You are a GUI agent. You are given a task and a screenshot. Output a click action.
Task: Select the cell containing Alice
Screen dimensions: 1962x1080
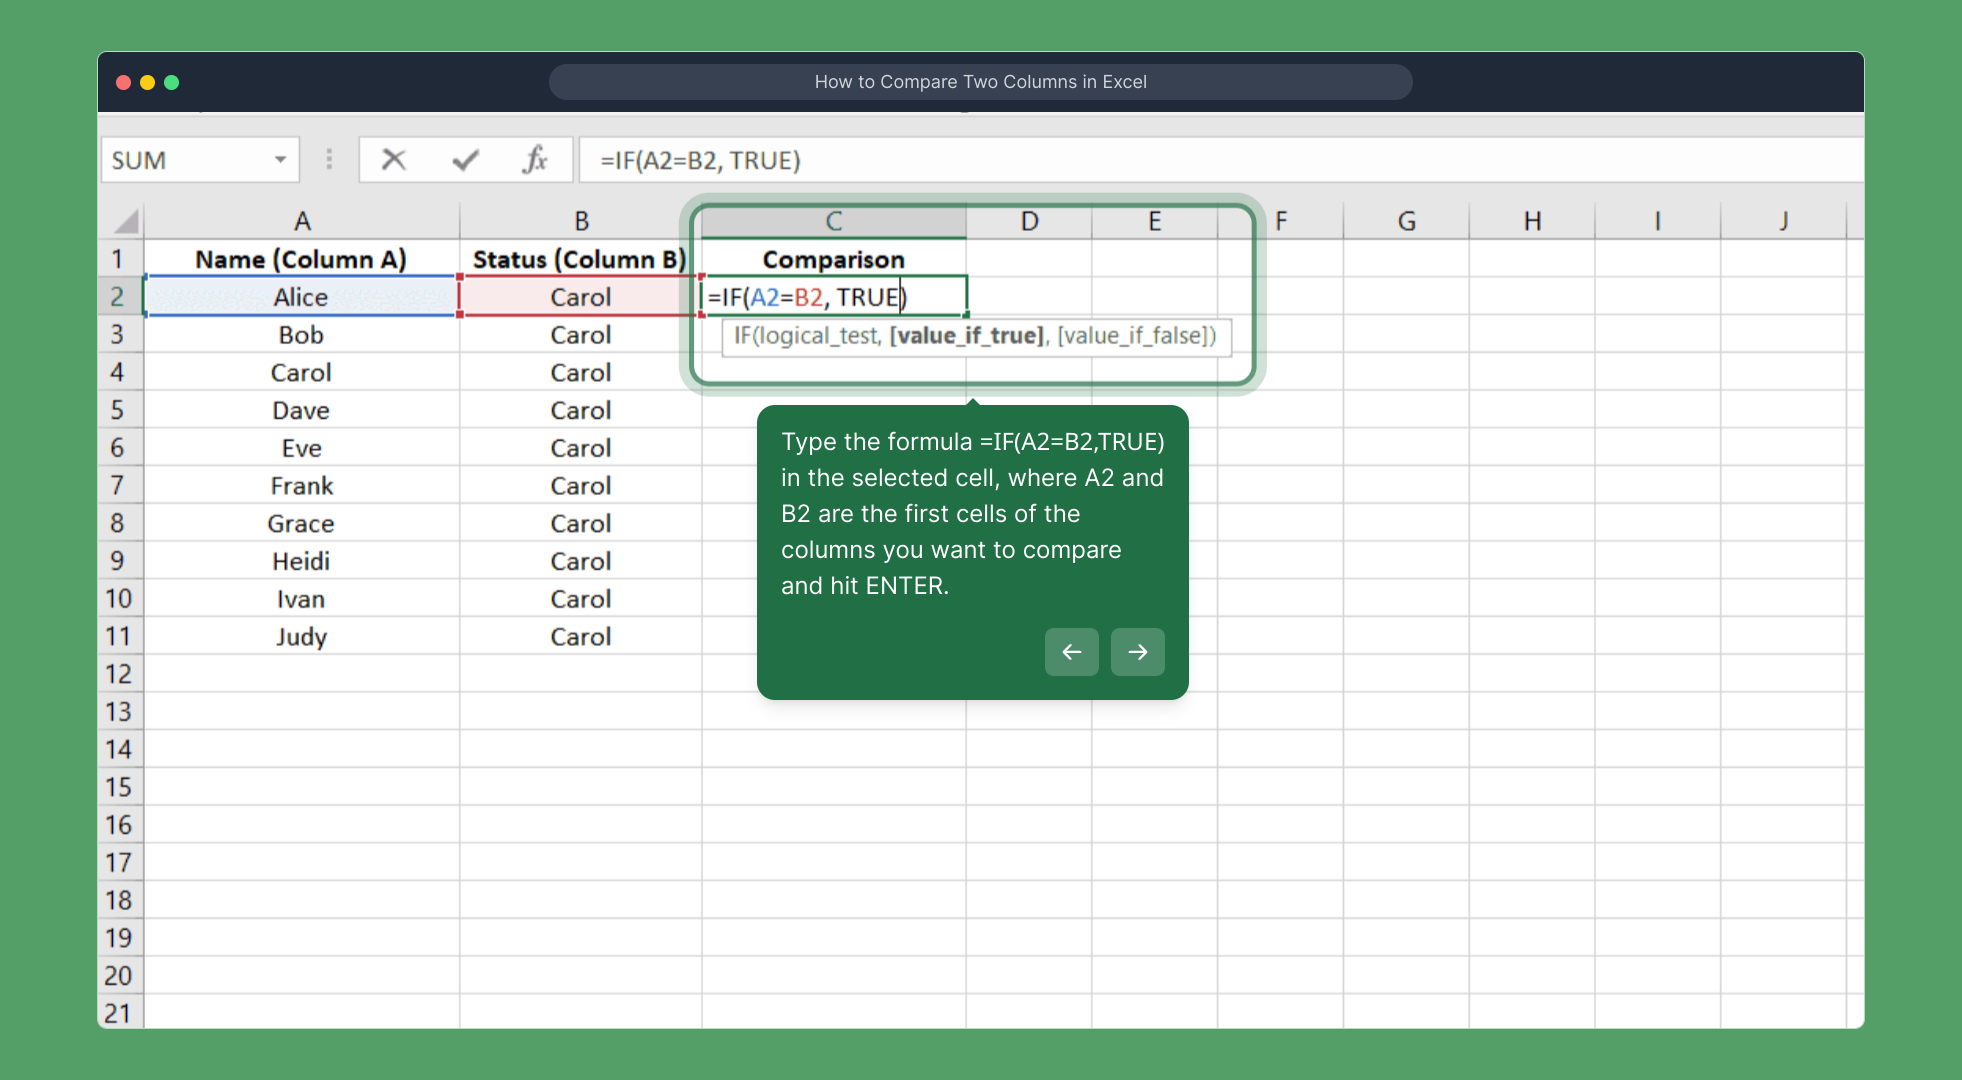click(301, 296)
